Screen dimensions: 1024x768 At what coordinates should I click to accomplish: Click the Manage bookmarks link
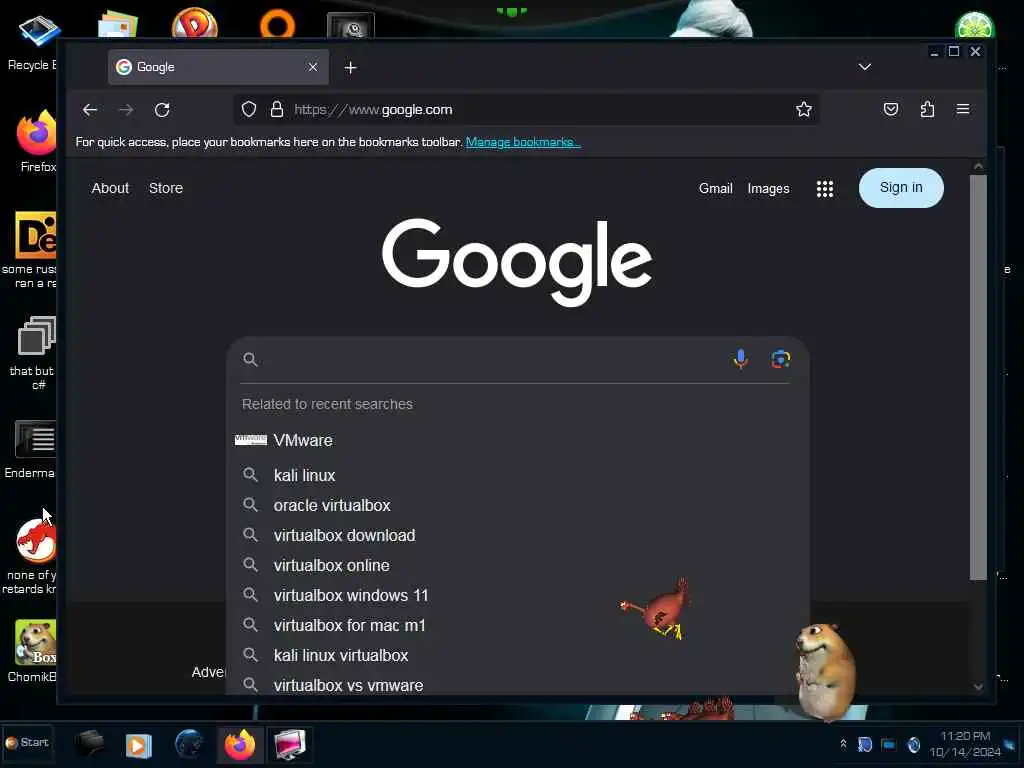[522, 142]
